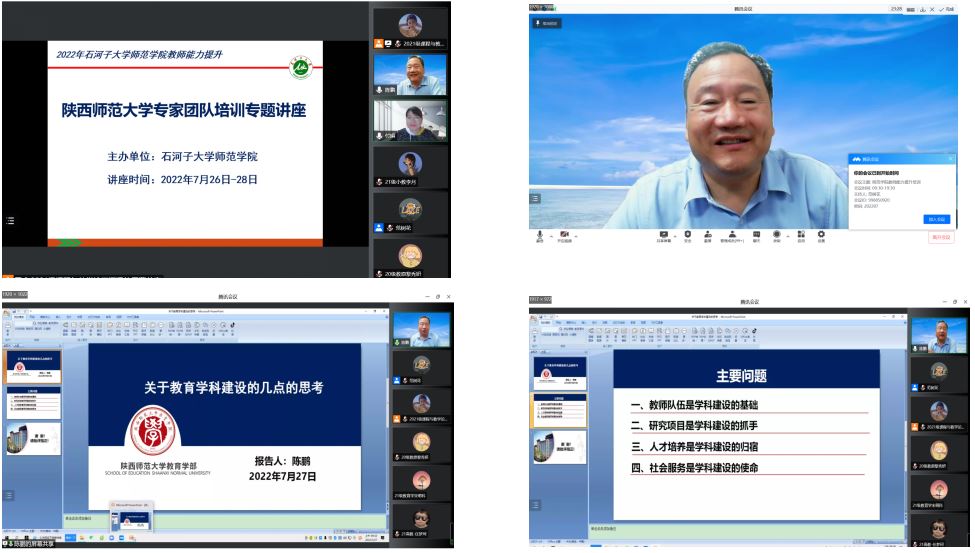The width and height of the screenshot is (975, 553).
Task: Click text 一、教师队伍是学科建设的基础
Action: pos(695,405)
